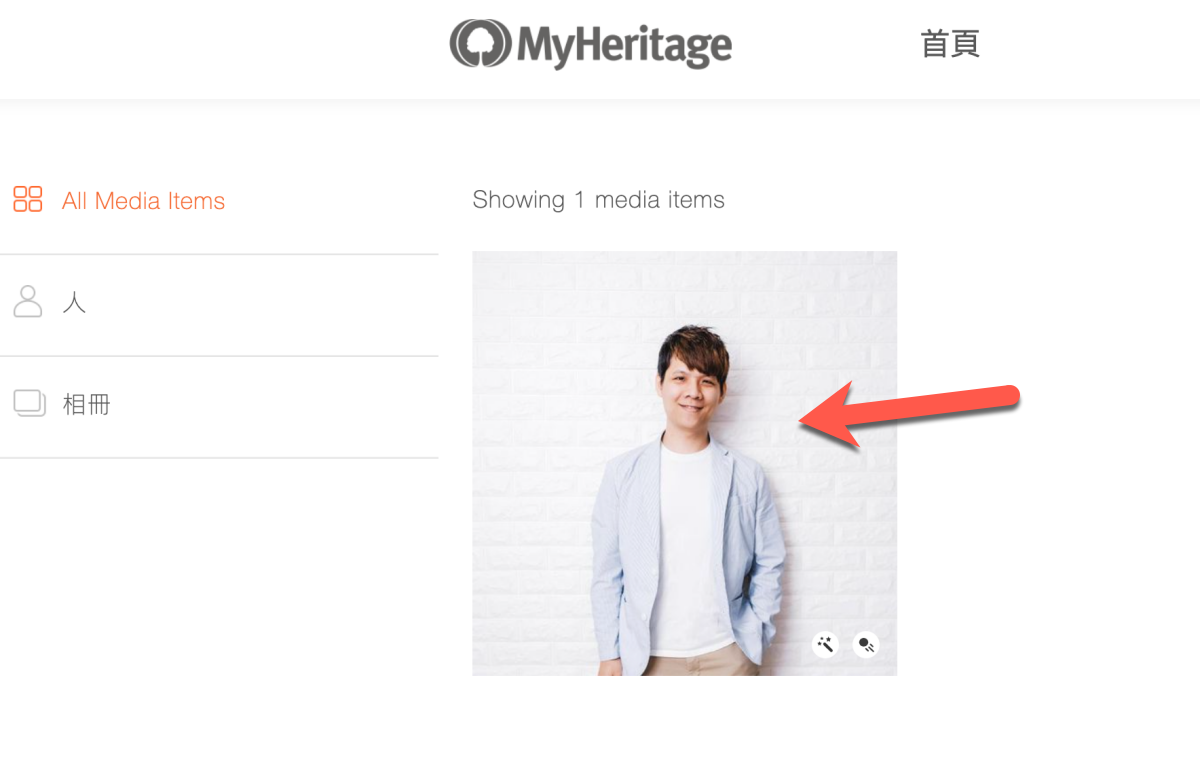The width and height of the screenshot is (1200, 775).
Task: Select the All Media Items label
Action: click(143, 201)
